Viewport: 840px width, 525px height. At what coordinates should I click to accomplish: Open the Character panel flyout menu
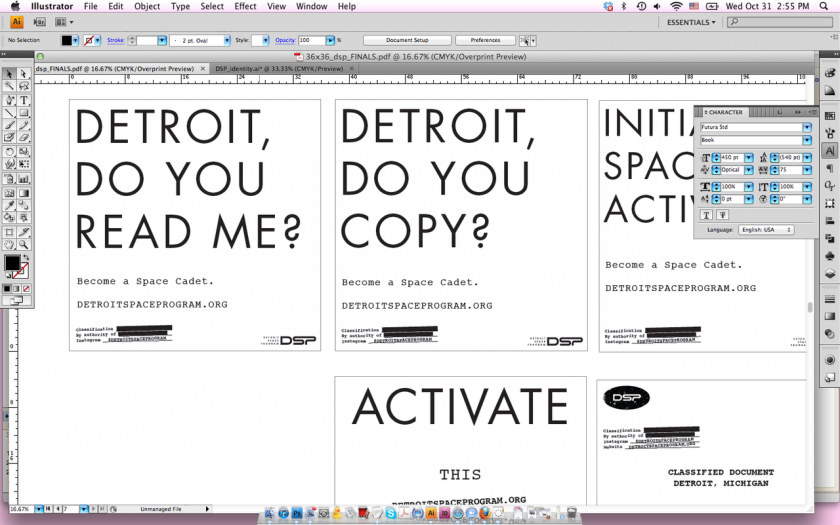[813, 112]
